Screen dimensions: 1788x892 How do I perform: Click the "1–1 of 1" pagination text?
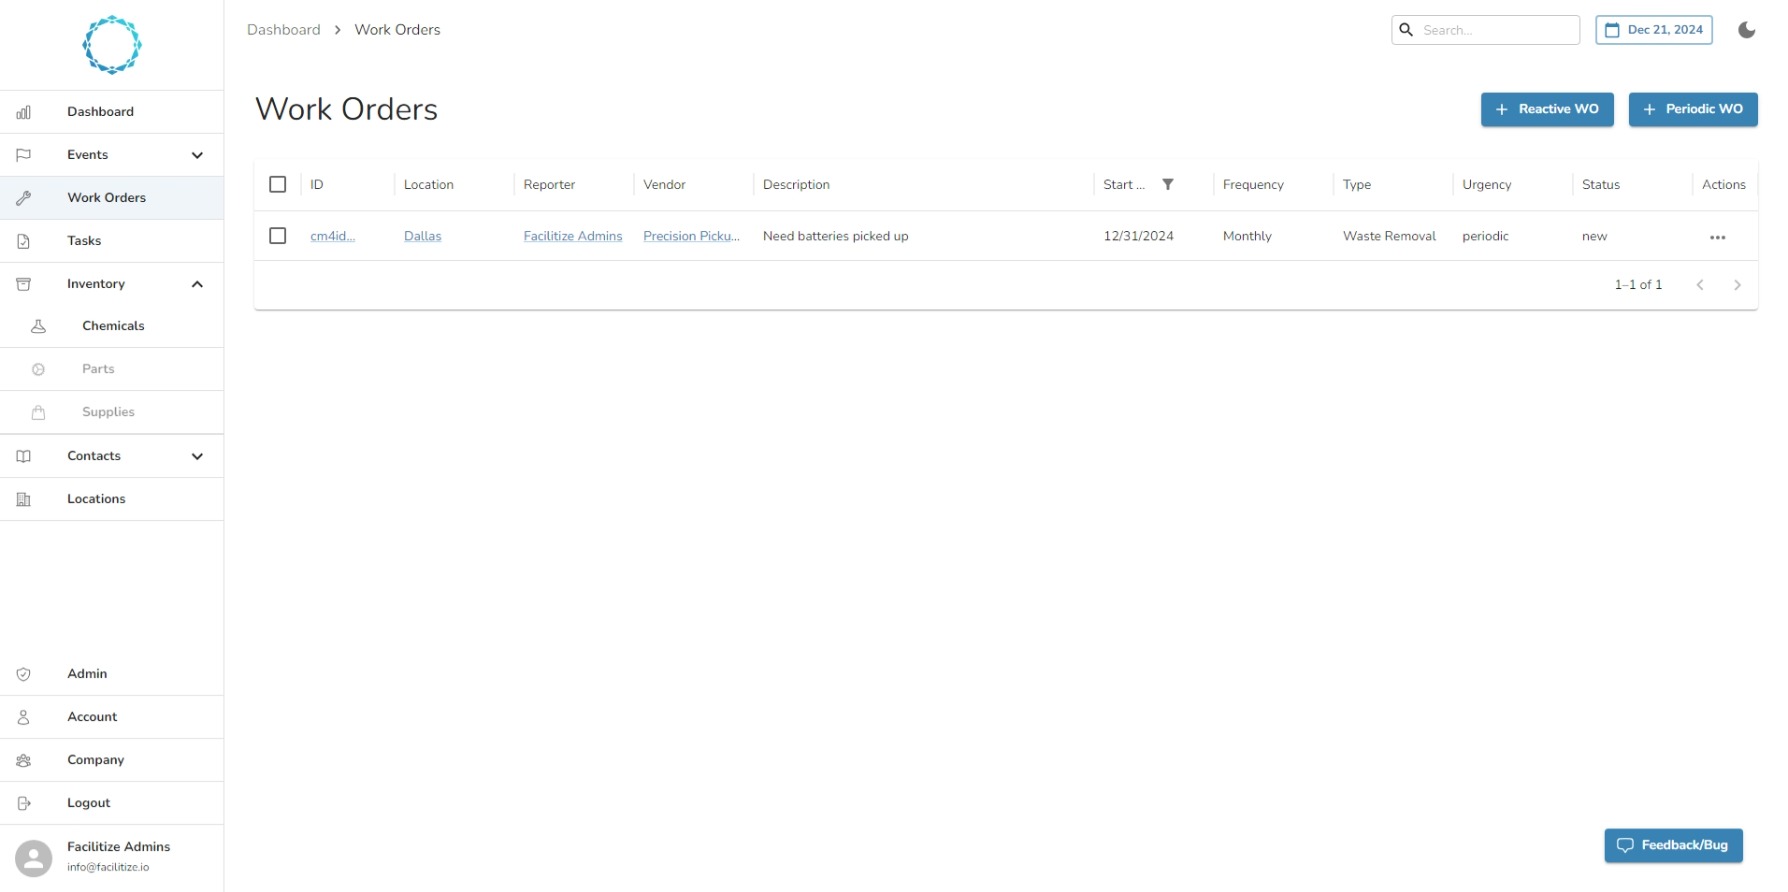pos(1638,285)
